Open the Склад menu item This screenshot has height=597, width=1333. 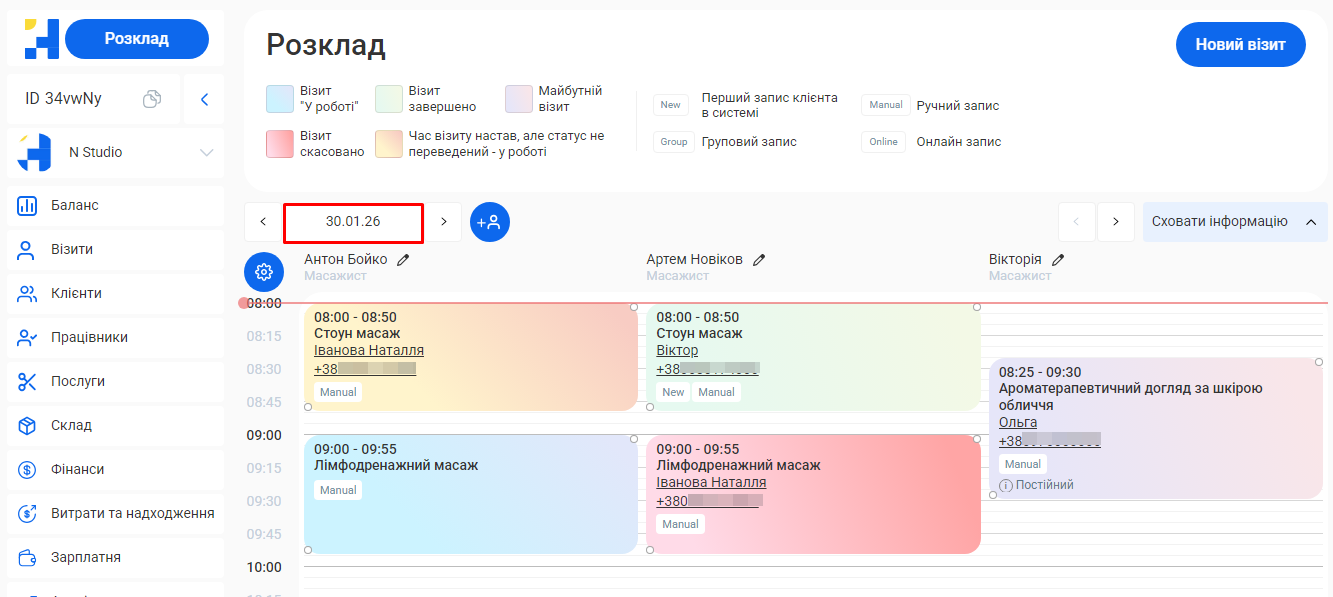coord(71,425)
